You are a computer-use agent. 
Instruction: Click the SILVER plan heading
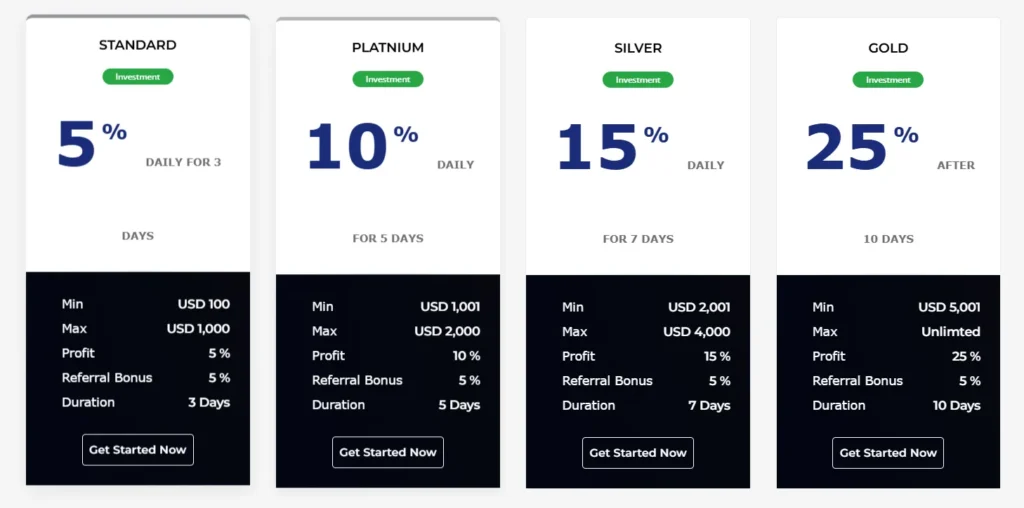click(x=638, y=48)
